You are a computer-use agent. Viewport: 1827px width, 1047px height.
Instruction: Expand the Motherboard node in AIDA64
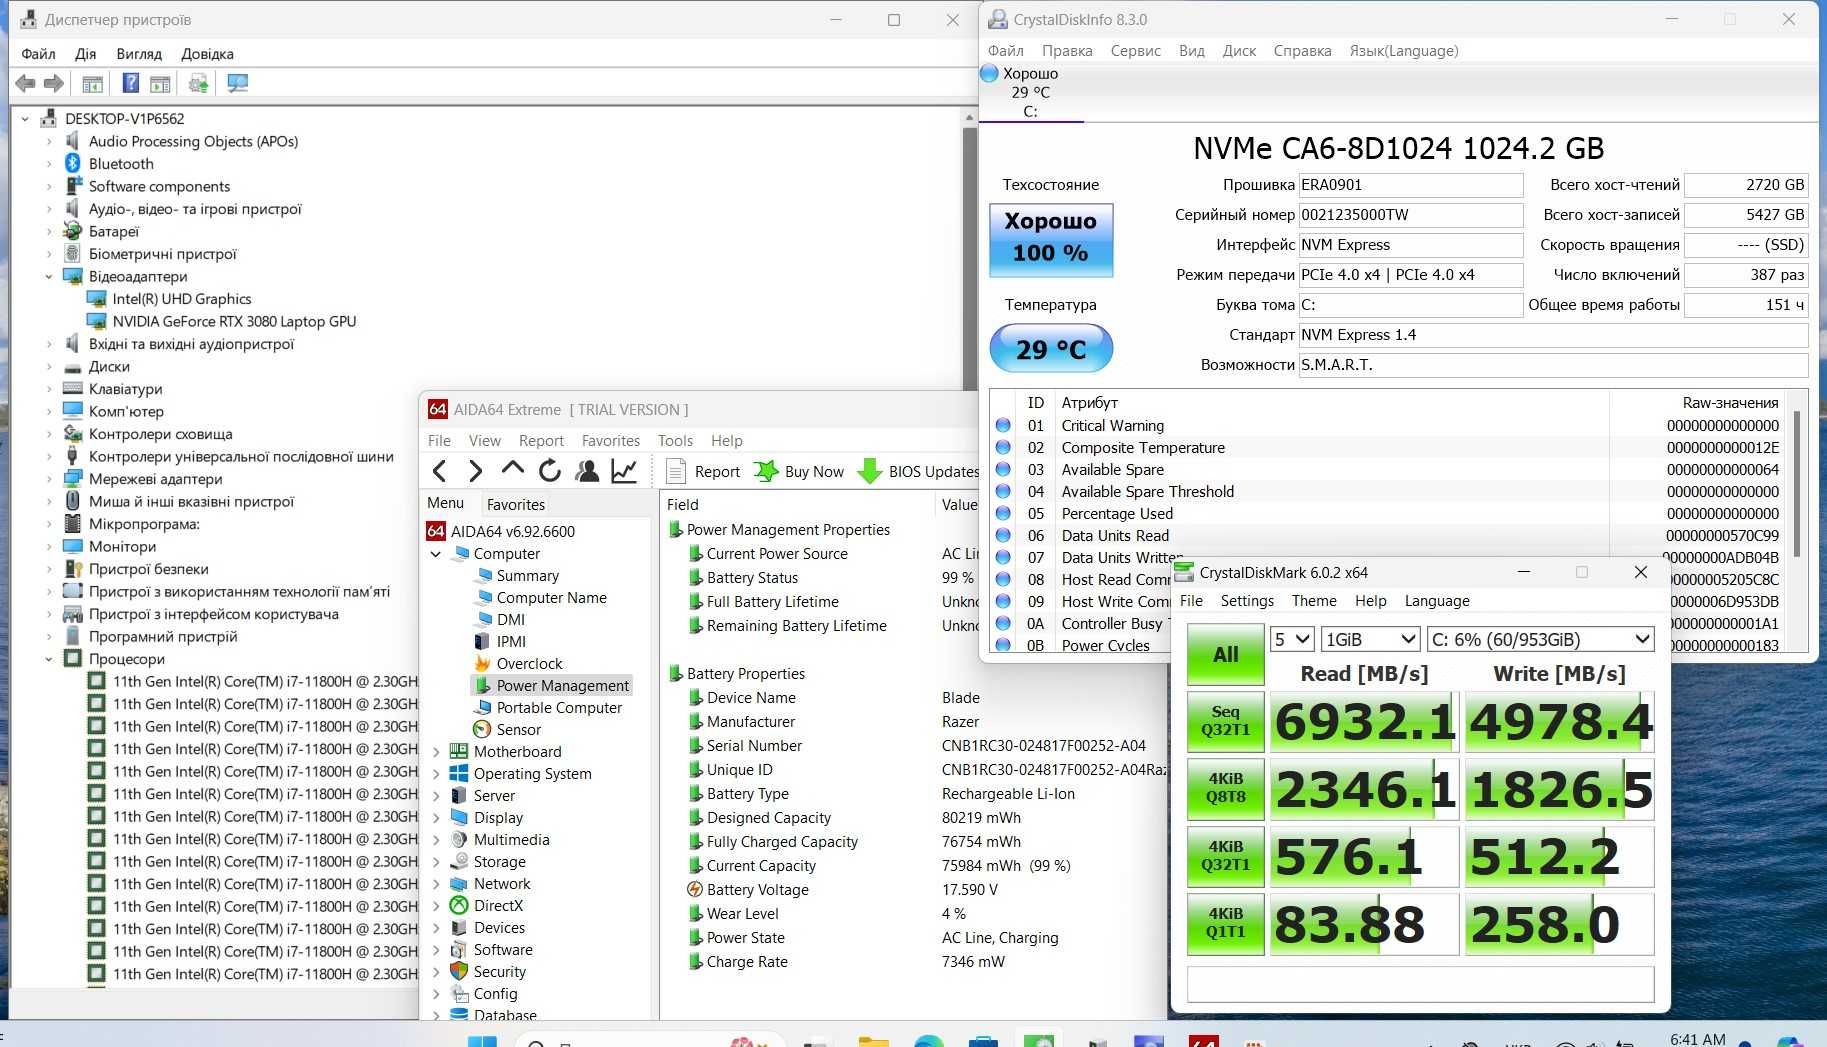pos(436,751)
